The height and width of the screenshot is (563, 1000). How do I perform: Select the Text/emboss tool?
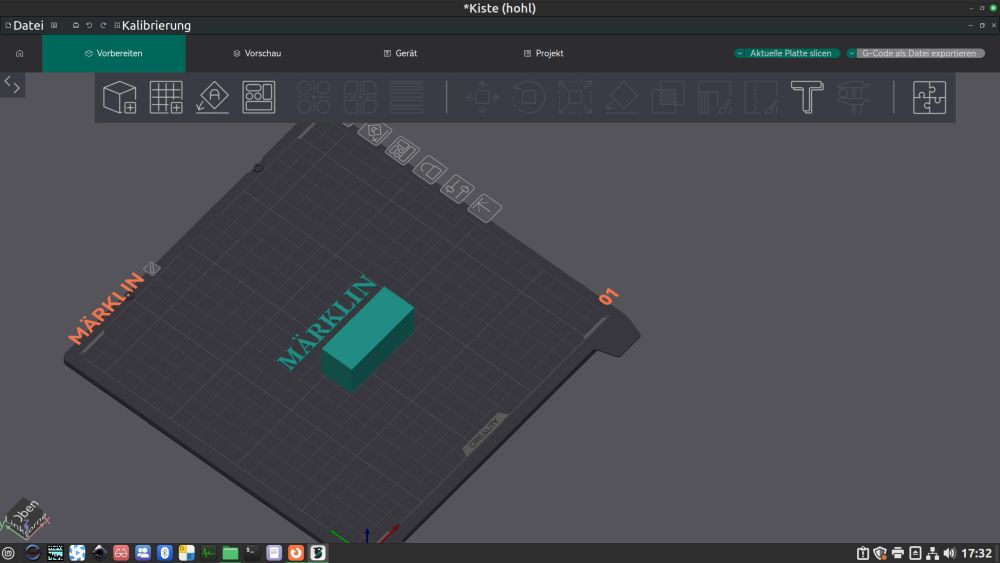(x=806, y=97)
